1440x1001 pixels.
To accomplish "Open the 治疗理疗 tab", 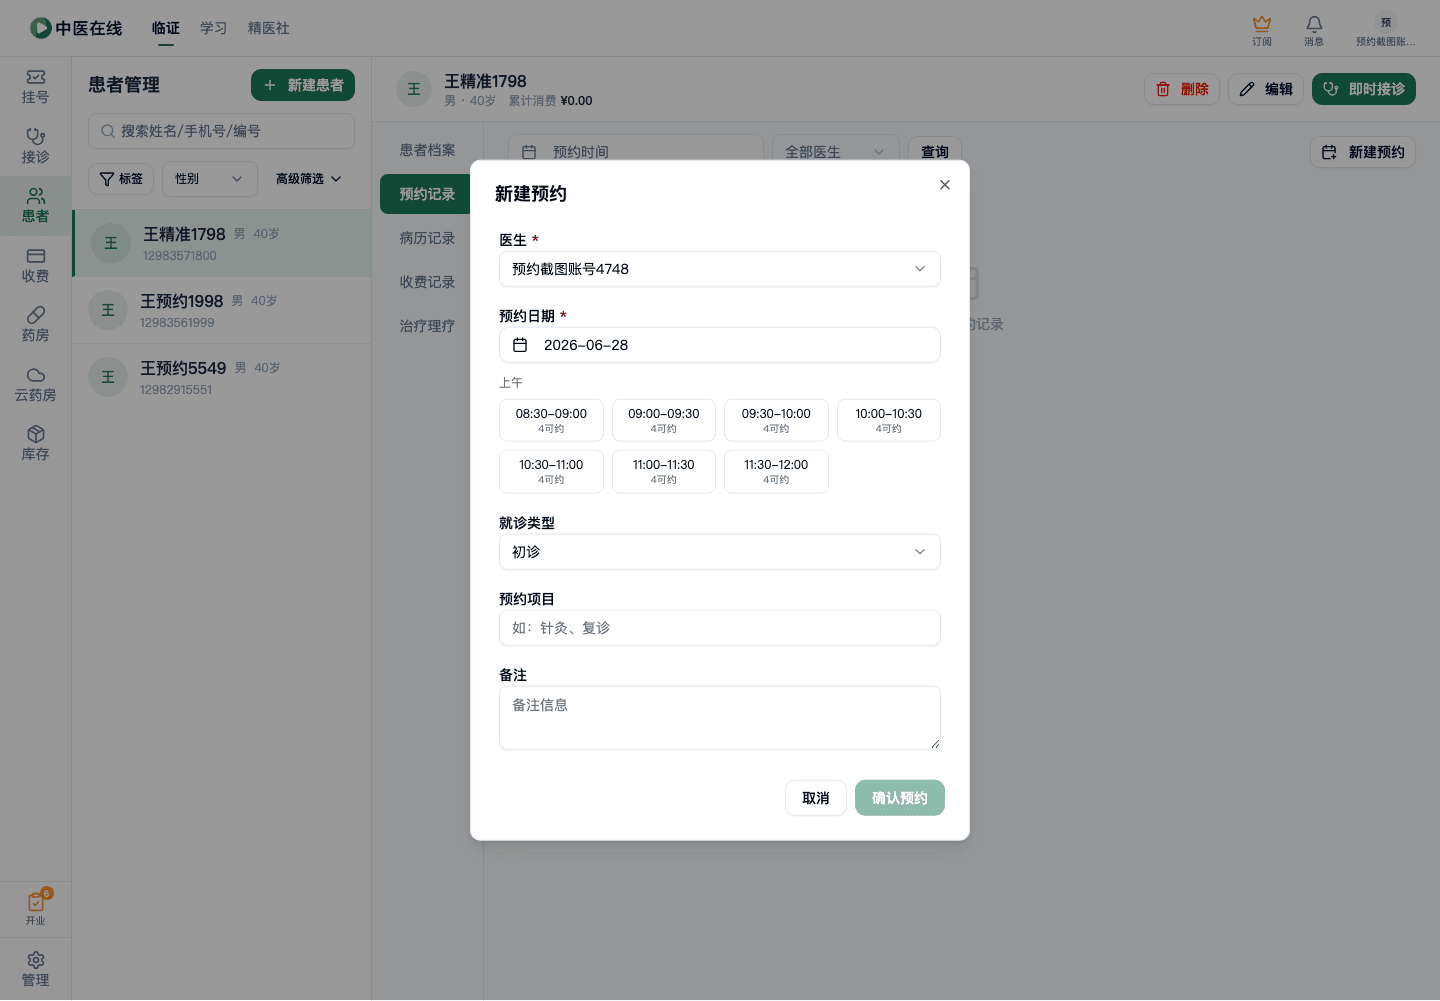I will pos(427,326).
